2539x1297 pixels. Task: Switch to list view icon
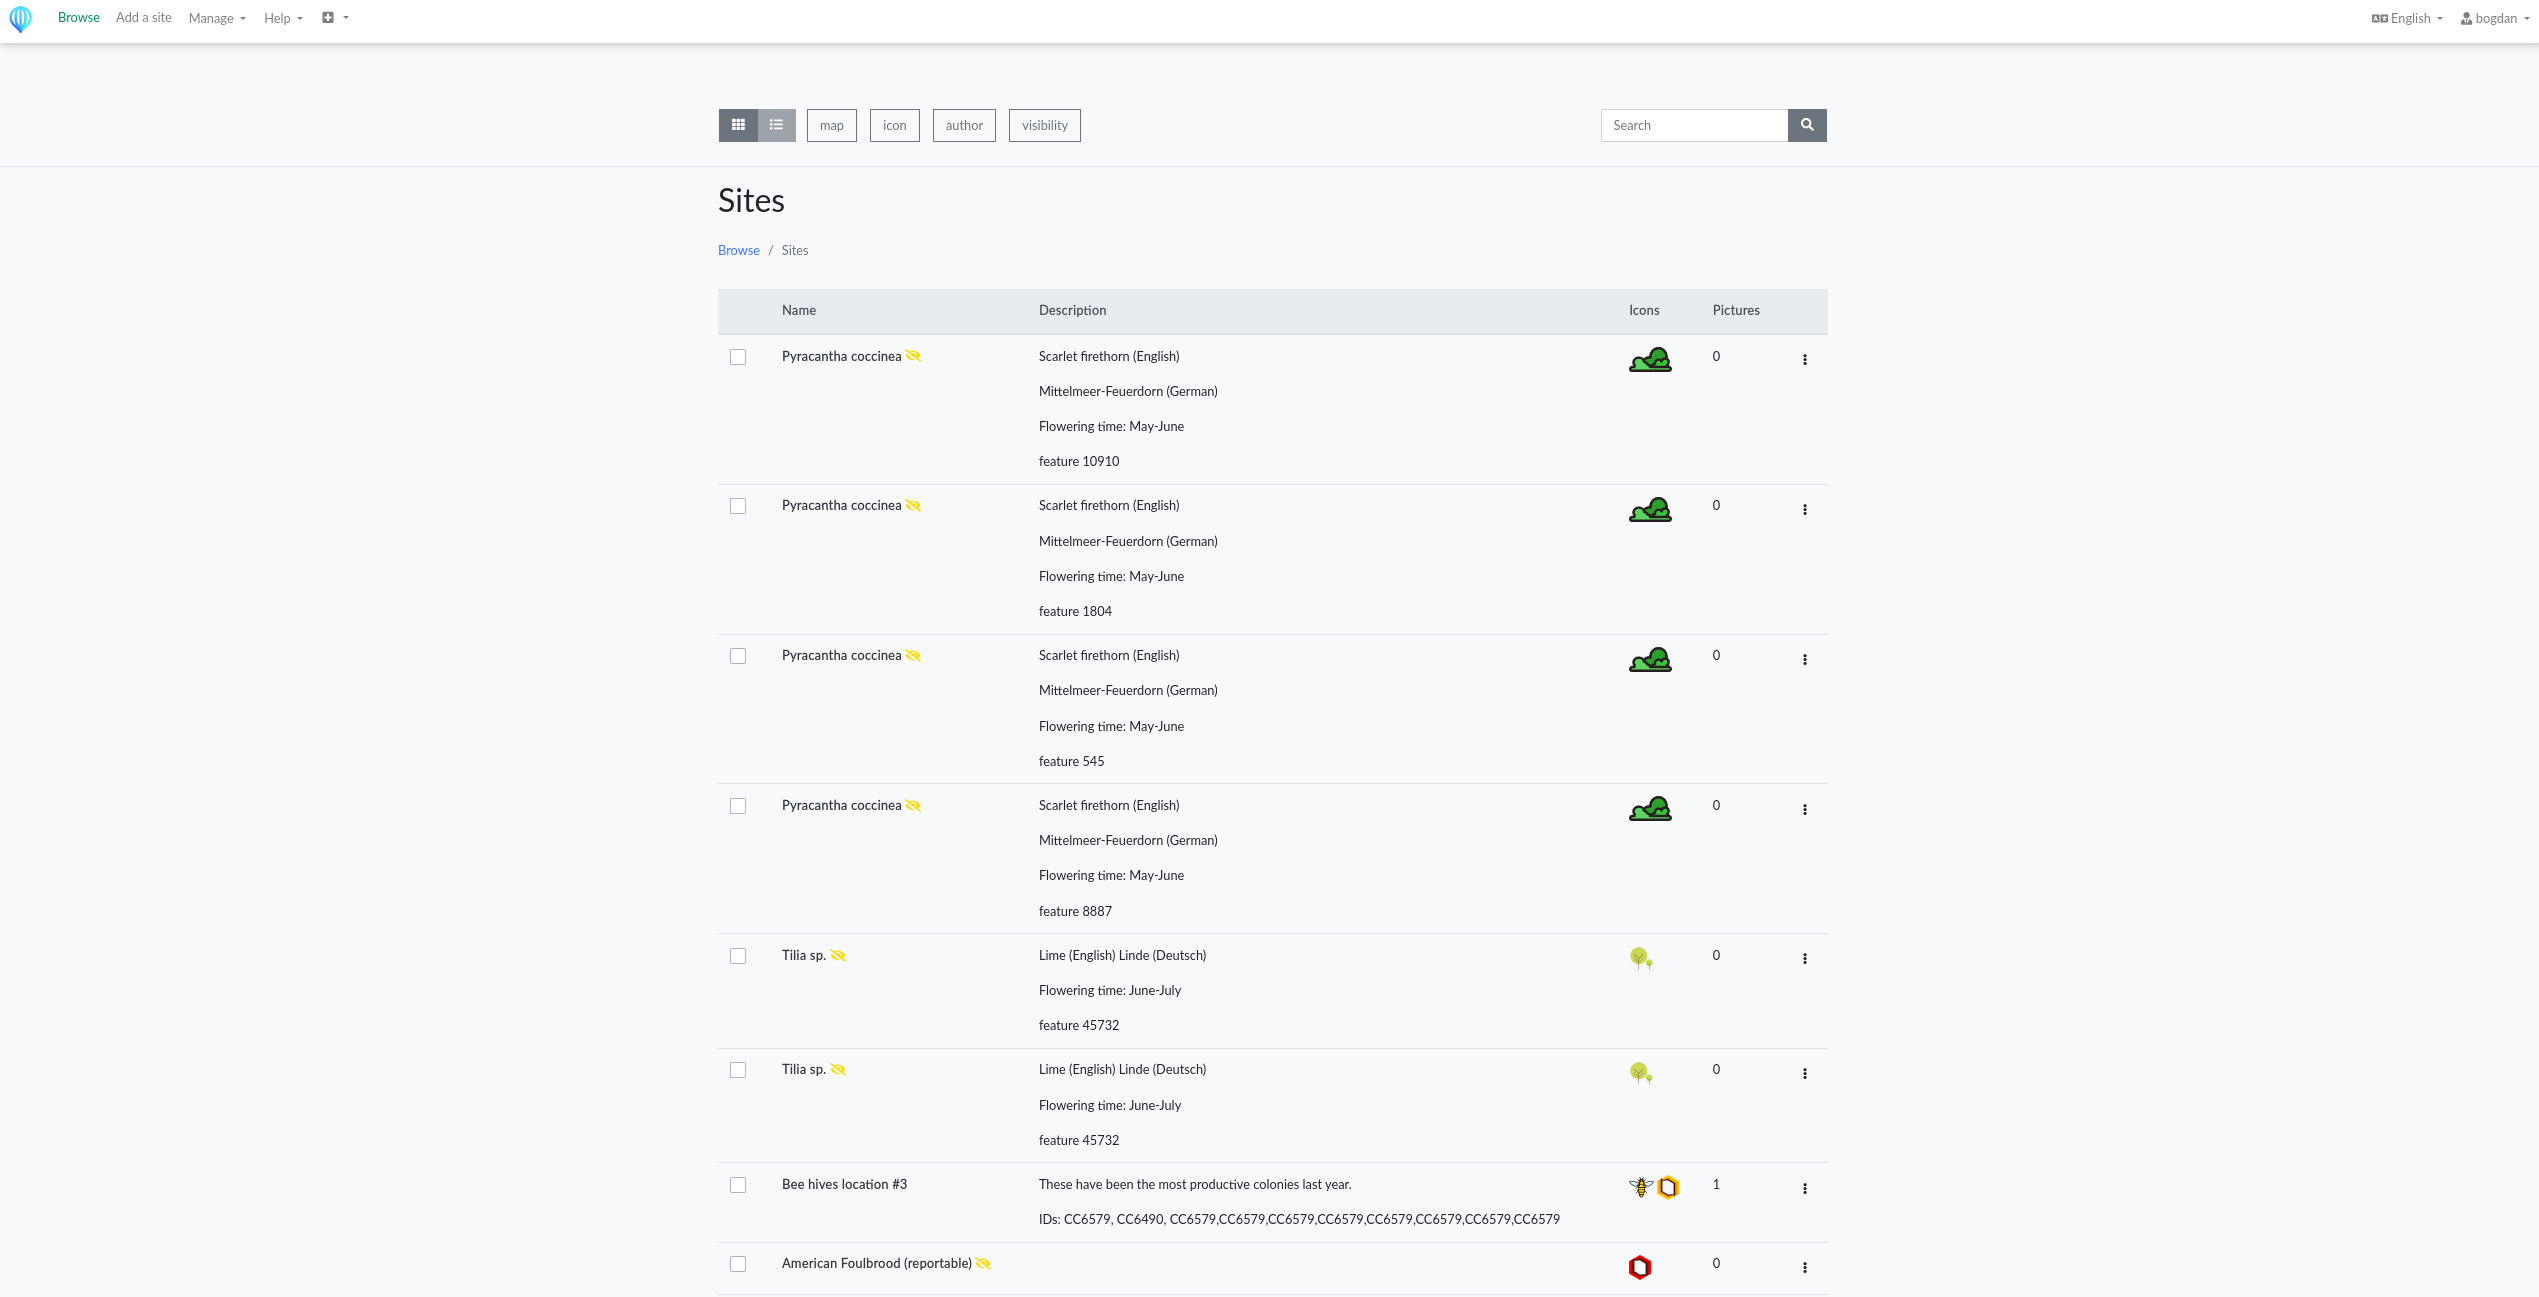click(776, 125)
